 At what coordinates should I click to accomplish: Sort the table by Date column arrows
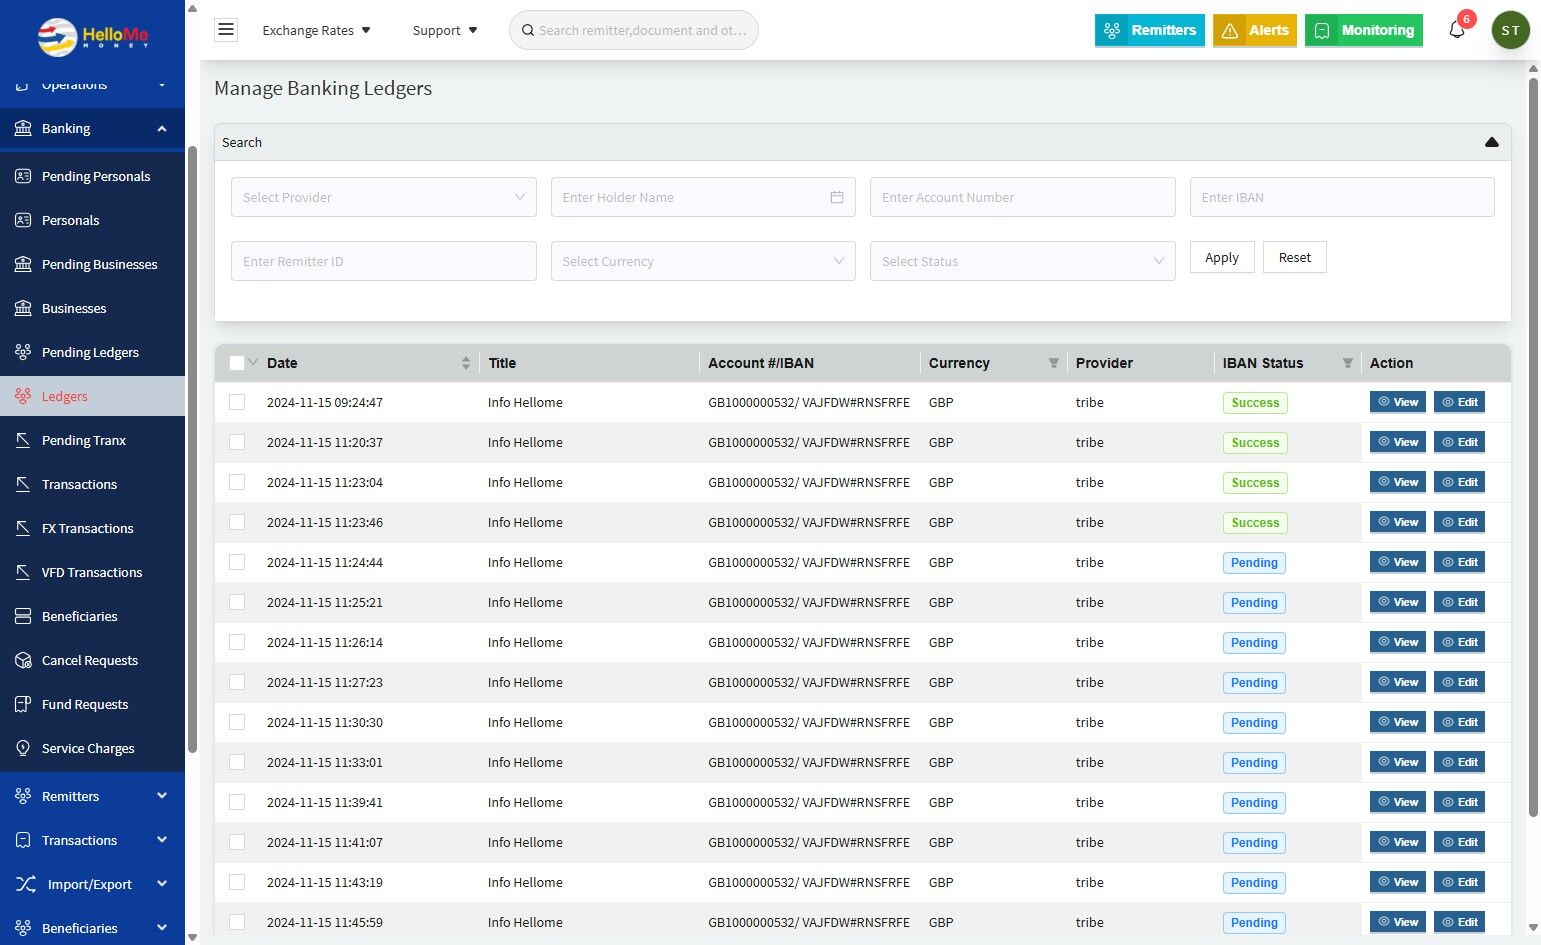pyautogui.click(x=465, y=363)
